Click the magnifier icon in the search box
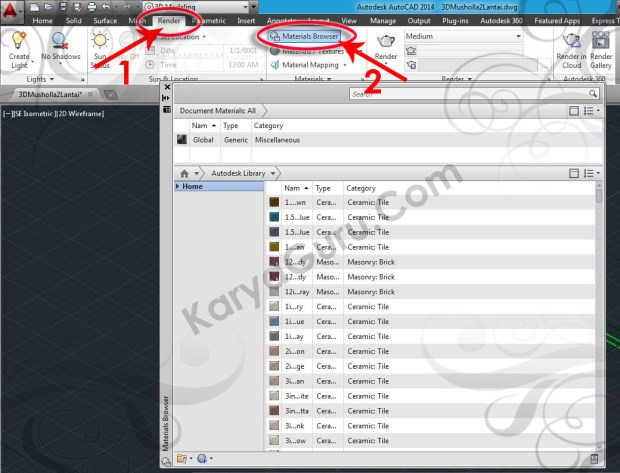 [x=592, y=93]
